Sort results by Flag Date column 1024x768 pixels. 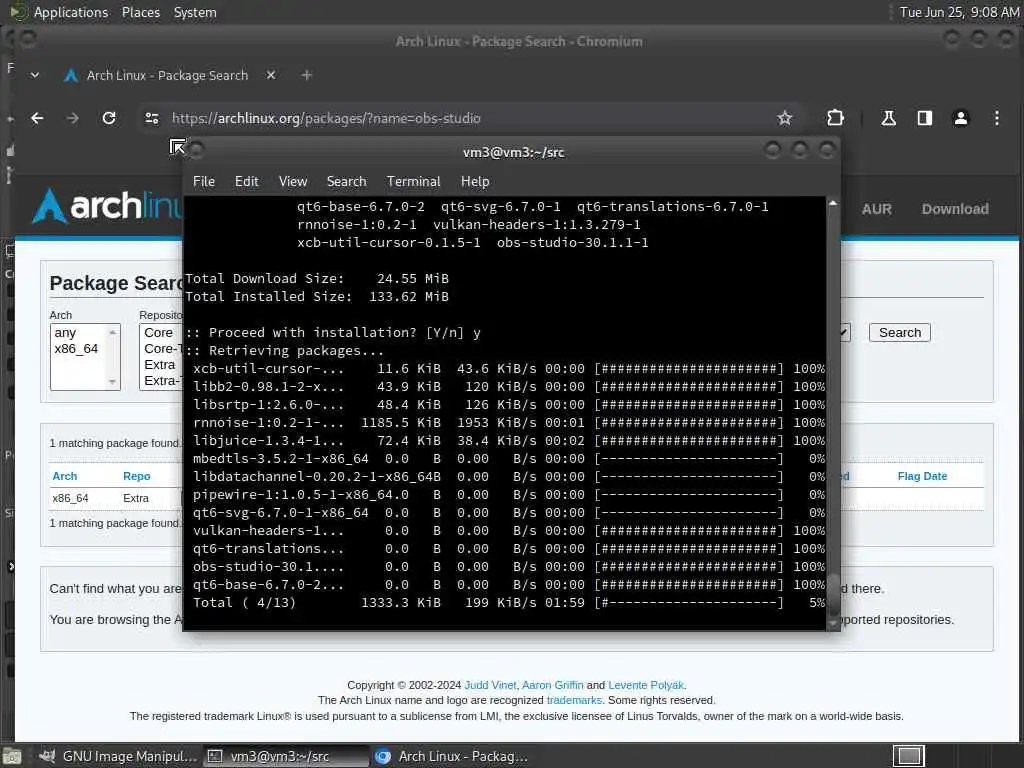922,476
